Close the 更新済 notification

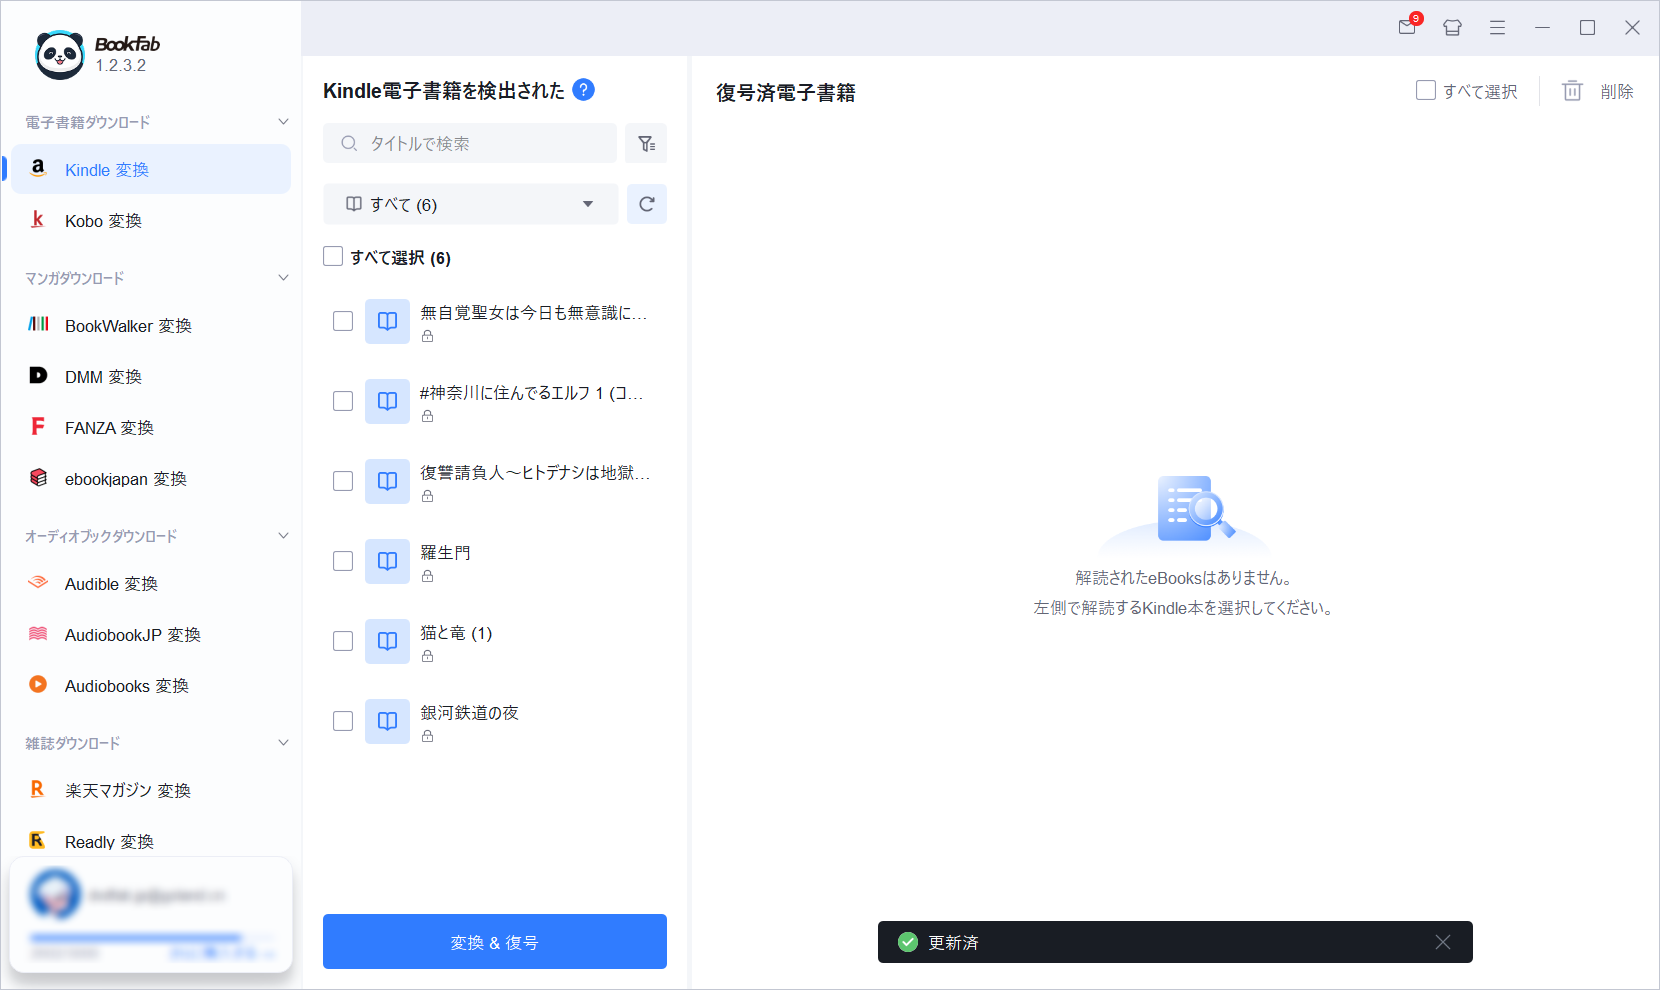1443,942
